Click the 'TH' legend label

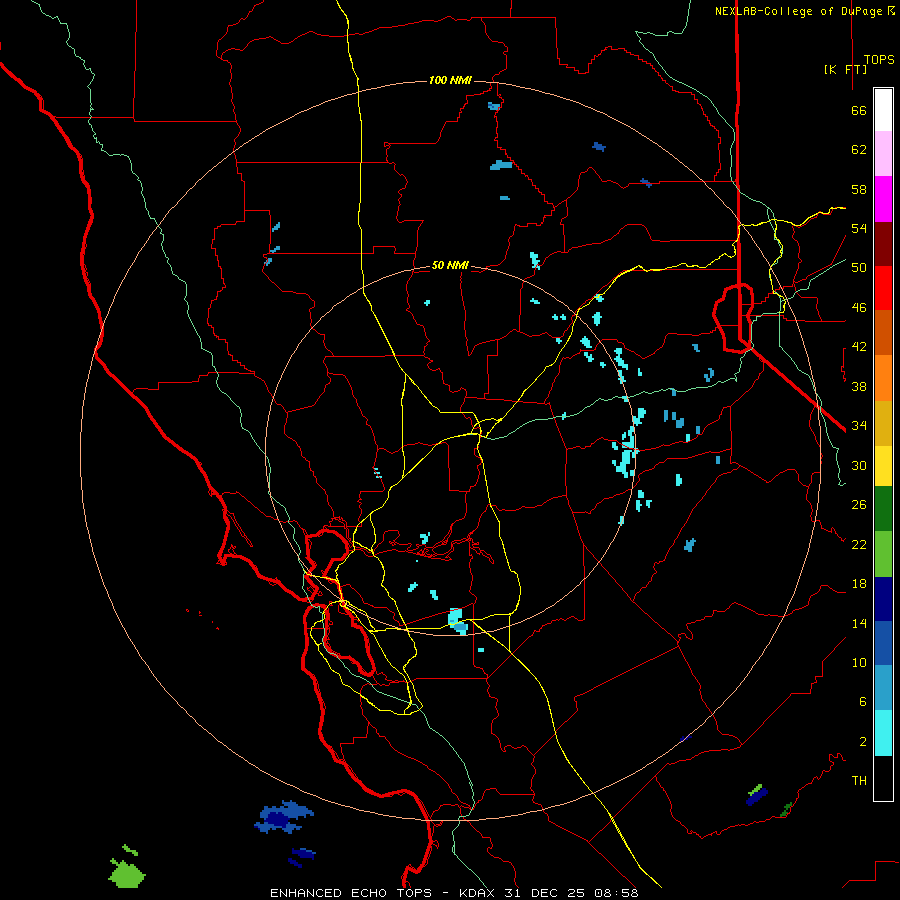(859, 781)
